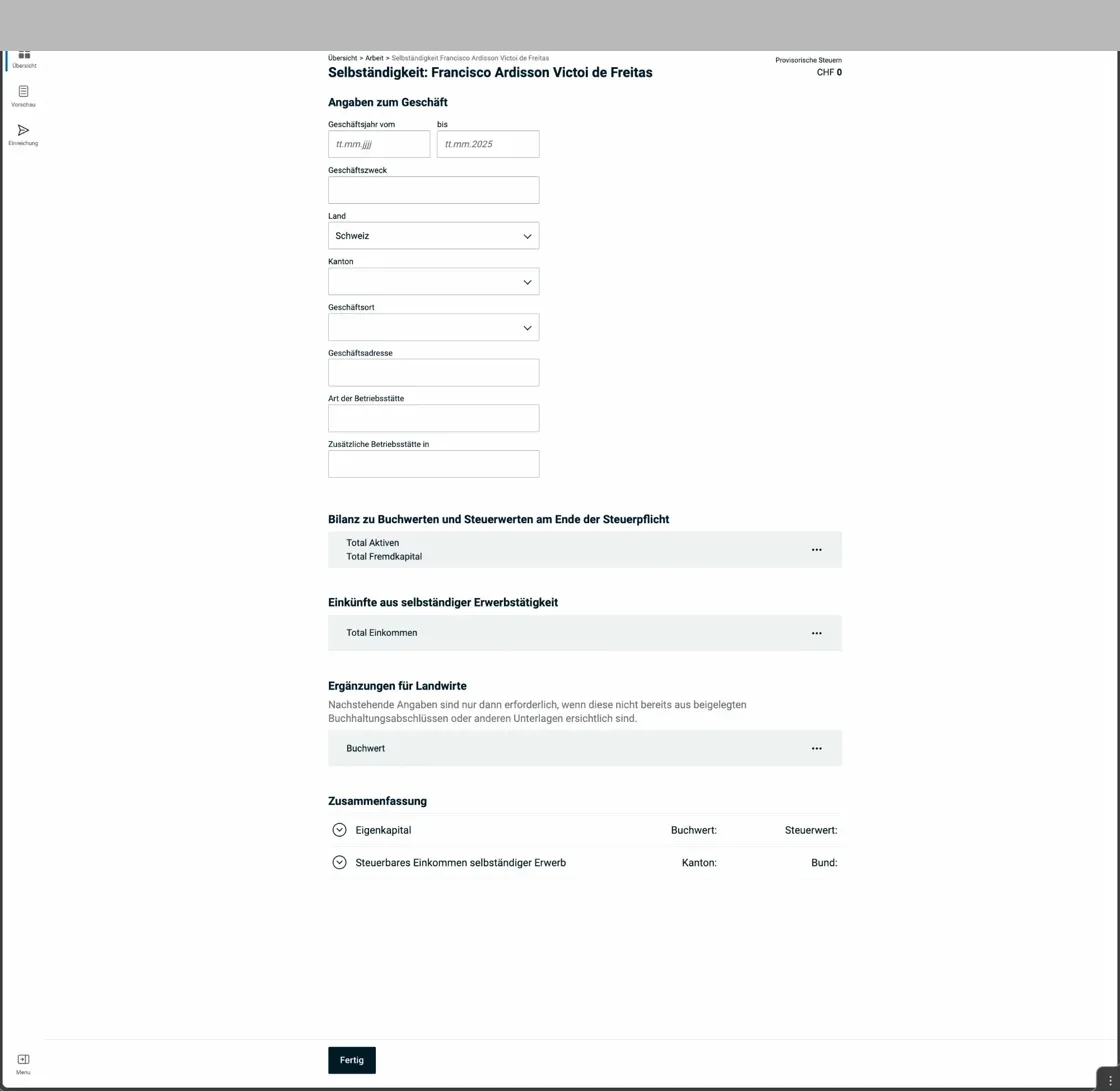The image size is (1120, 1091).
Task: Click the bis date field
Action: [488, 144]
